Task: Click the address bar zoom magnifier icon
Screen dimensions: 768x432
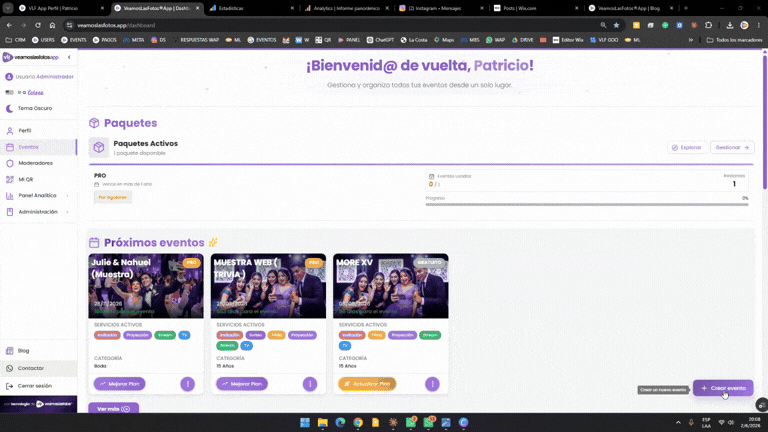Action: coord(603,25)
